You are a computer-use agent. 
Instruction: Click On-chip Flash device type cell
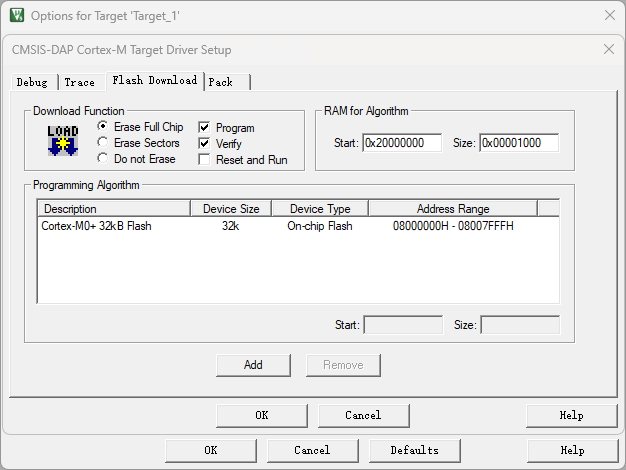click(x=320, y=226)
